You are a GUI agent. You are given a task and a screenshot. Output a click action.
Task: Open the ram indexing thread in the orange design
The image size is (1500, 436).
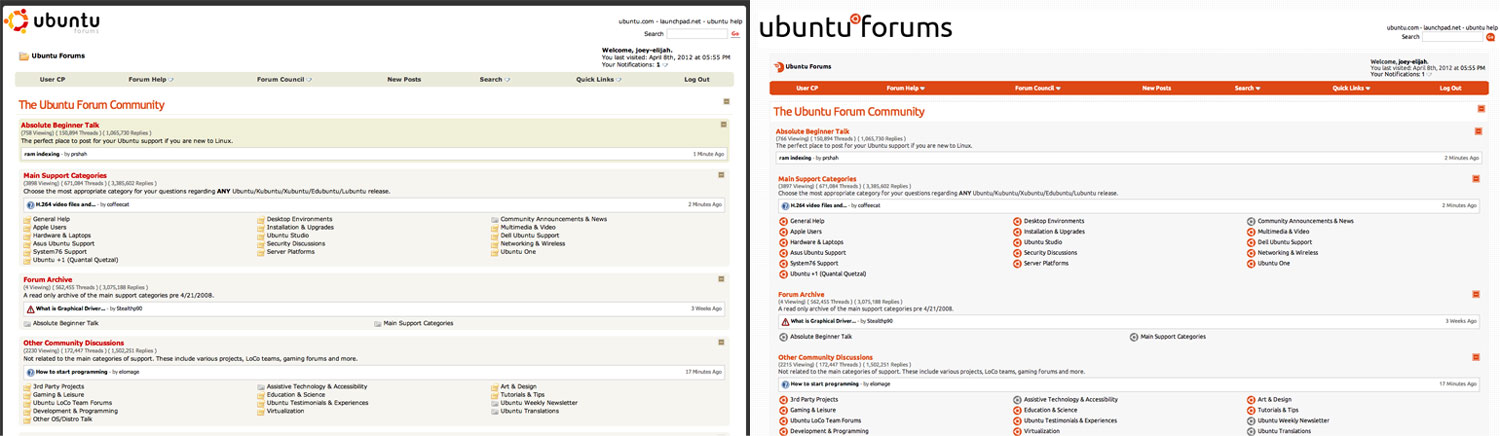click(x=794, y=158)
